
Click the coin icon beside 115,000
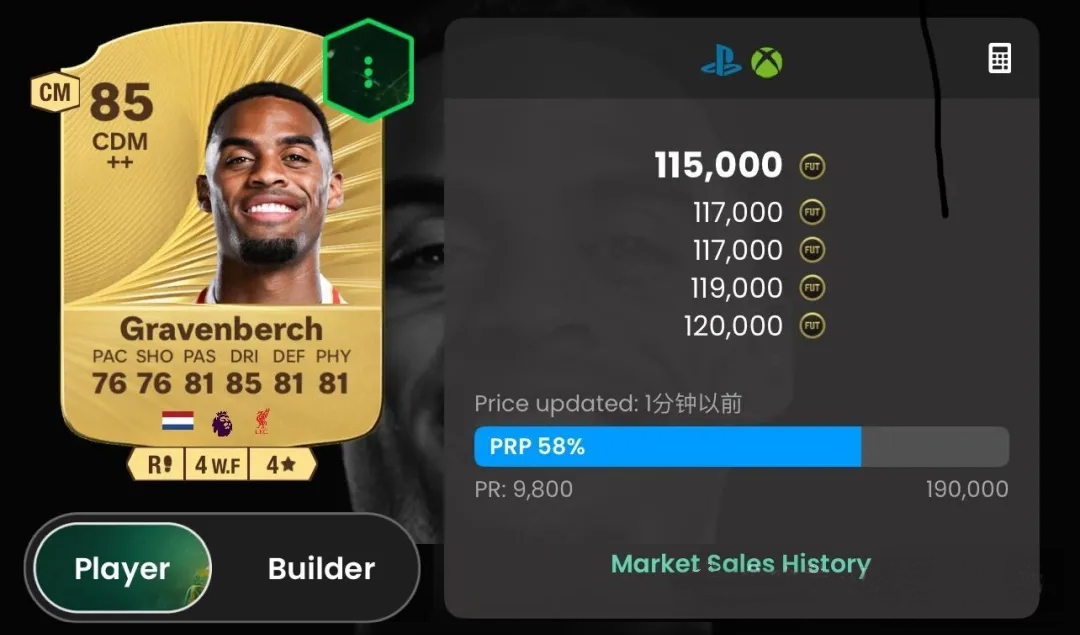pyautogui.click(x=812, y=166)
